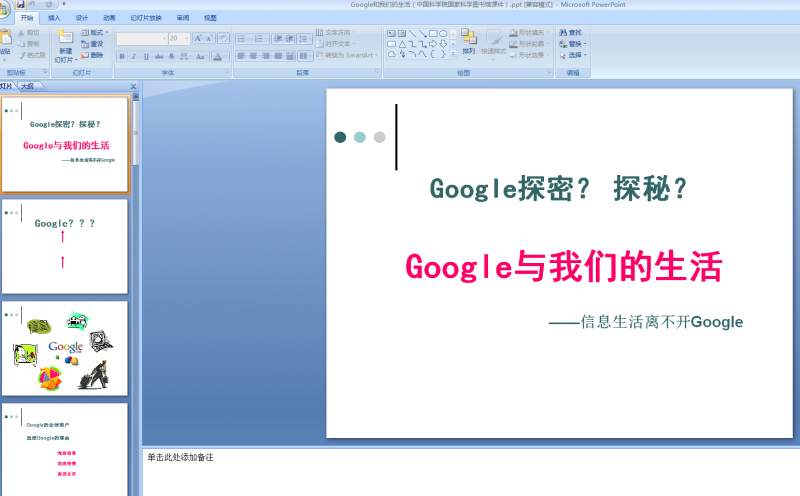Image resolution: width=800 pixels, height=496 pixels.
Task: Click the font color A swatch
Action: [x=217, y=57]
